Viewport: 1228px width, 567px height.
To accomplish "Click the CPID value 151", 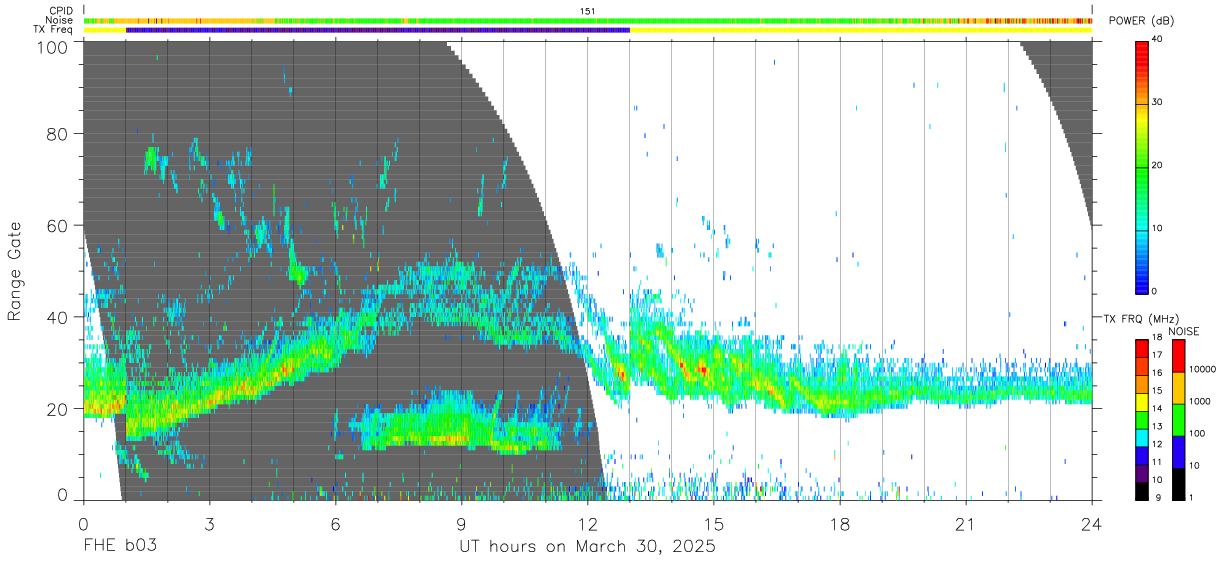I will pyautogui.click(x=588, y=10).
